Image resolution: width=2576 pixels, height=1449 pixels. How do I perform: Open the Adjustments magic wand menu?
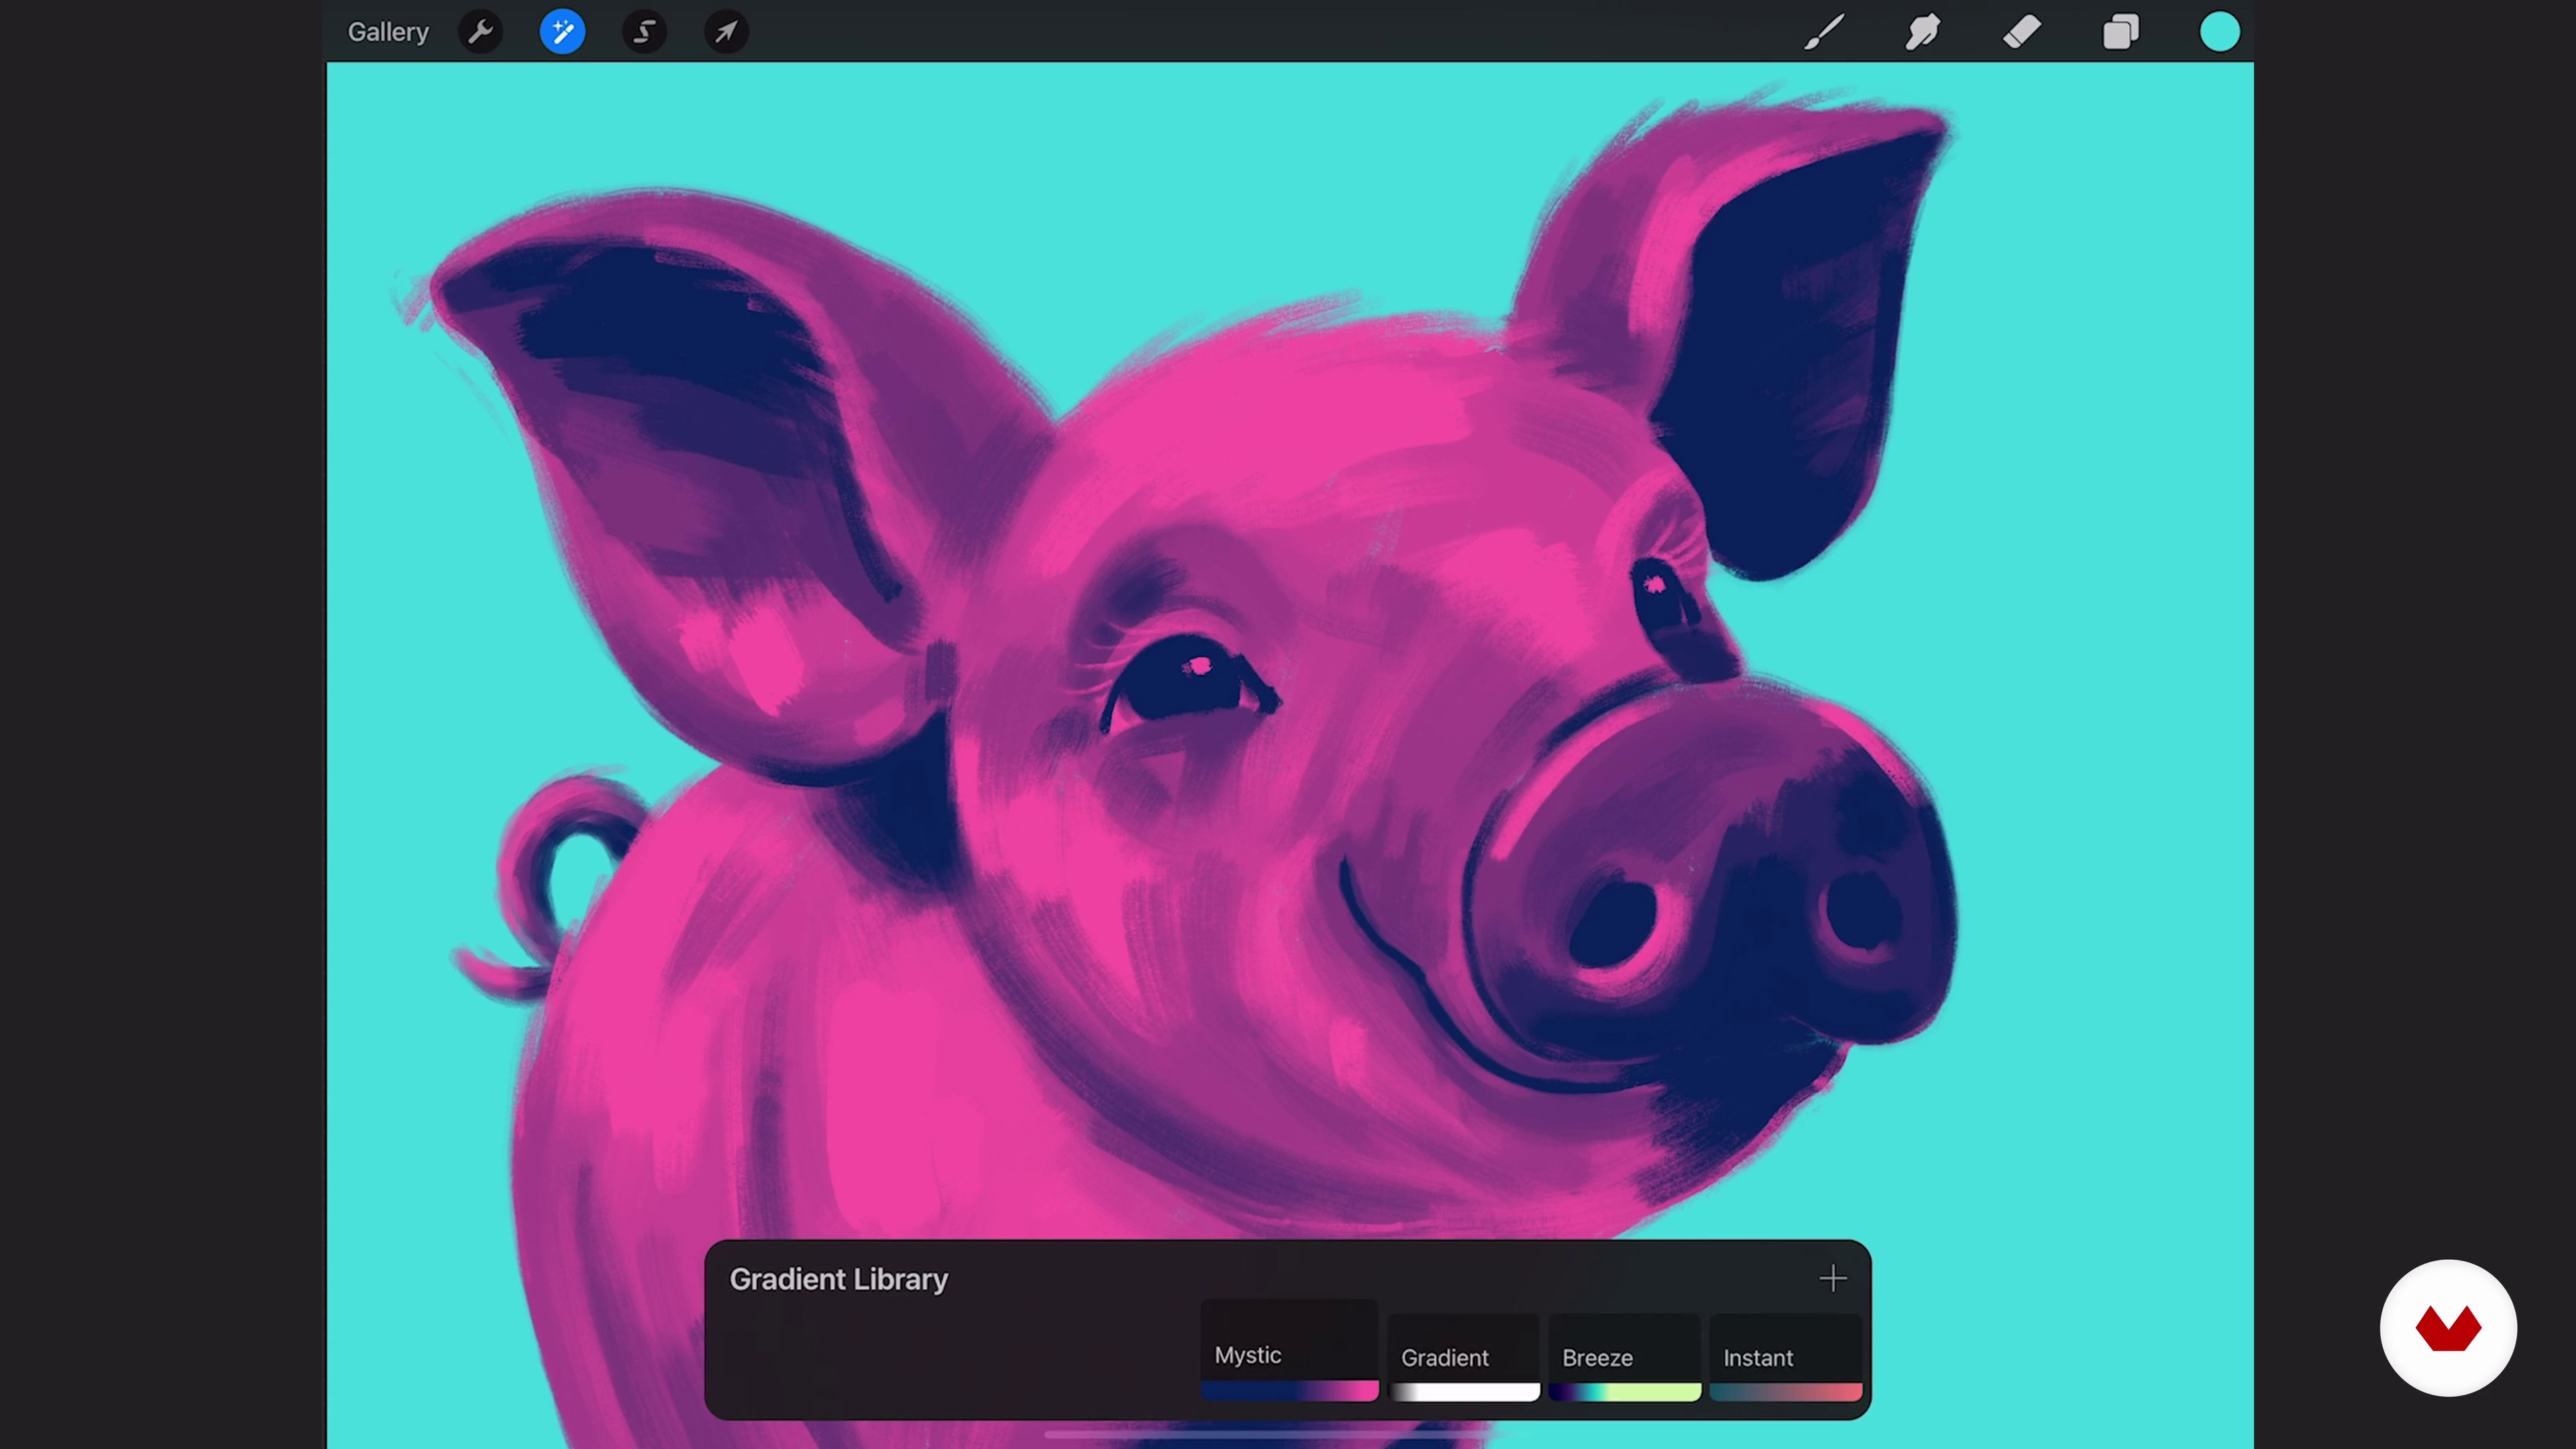(562, 32)
